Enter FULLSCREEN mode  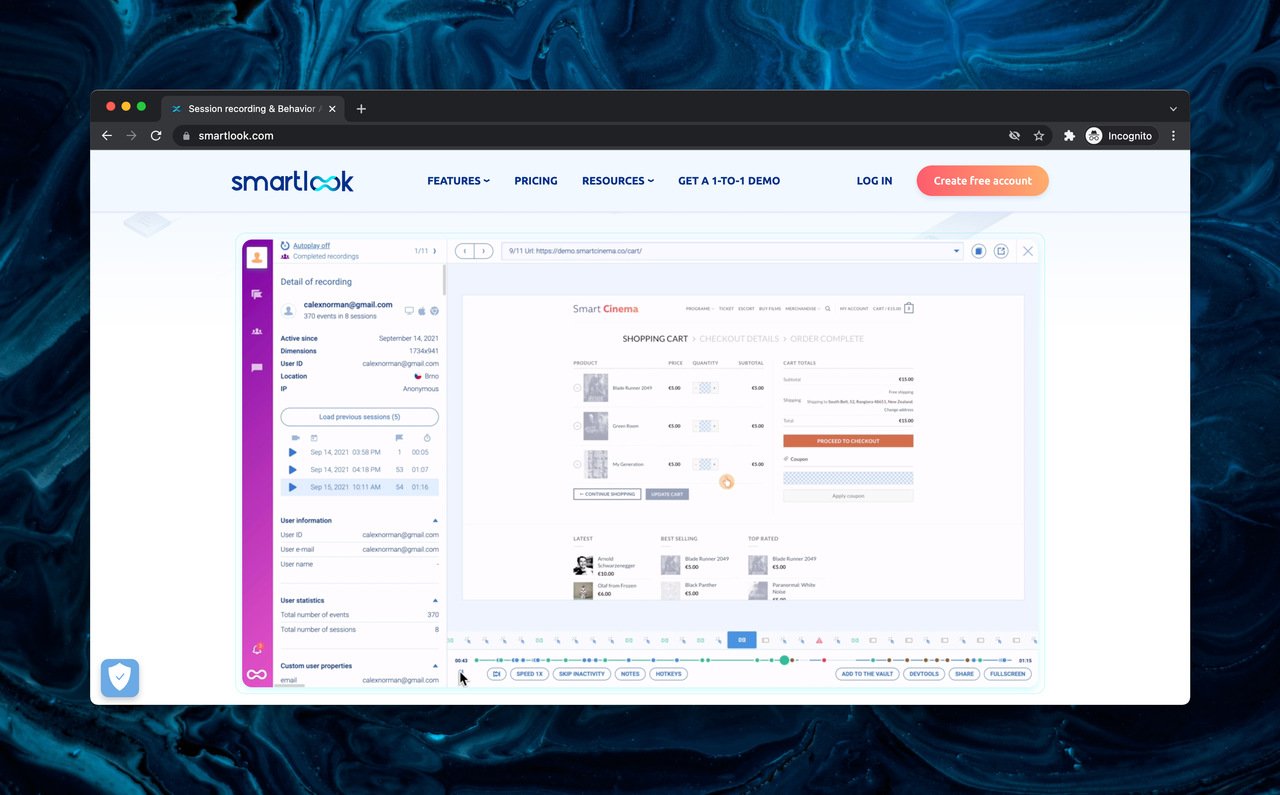coord(1007,674)
